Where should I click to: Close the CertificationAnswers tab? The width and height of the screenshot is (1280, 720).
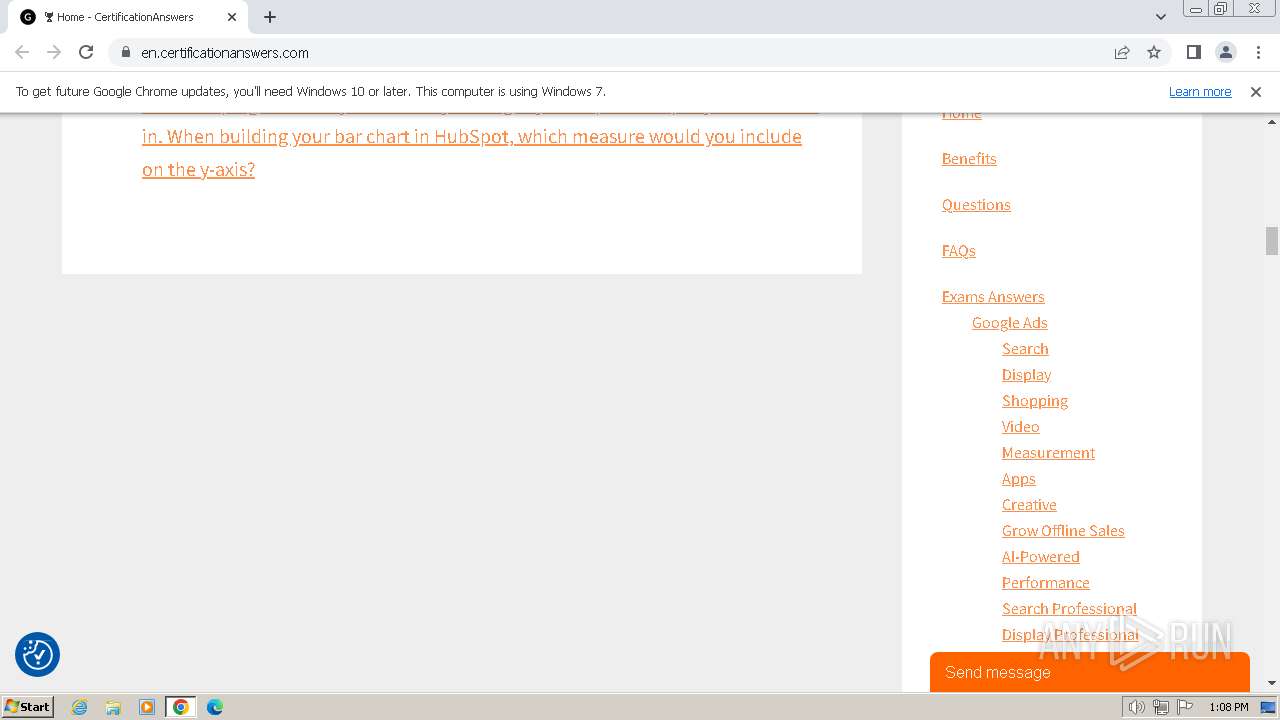[x=232, y=17]
